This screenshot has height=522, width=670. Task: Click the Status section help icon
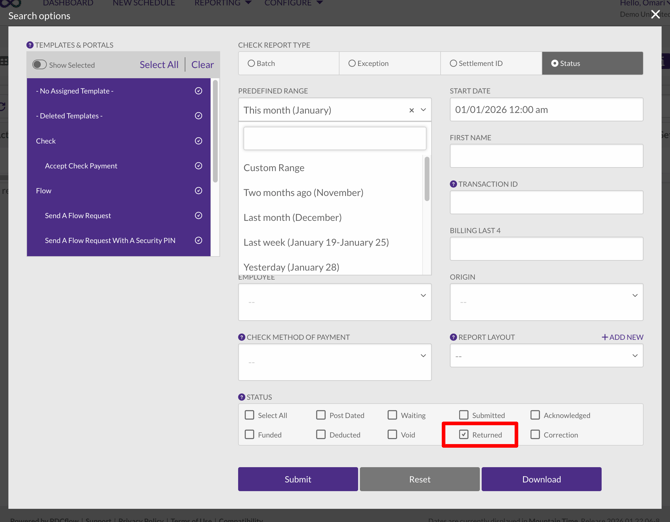(241, 397)
